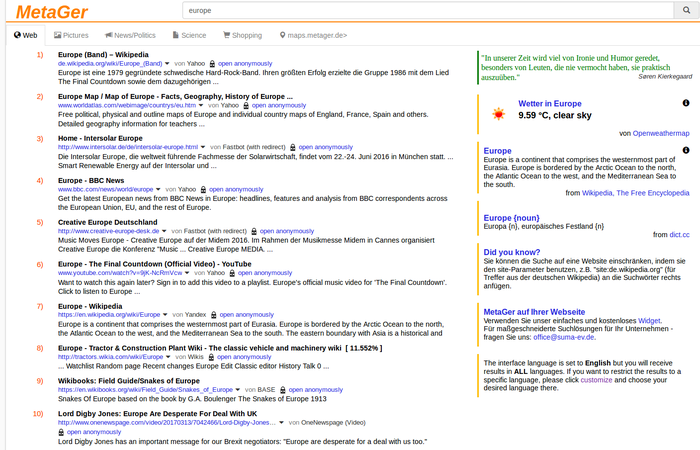
Task: Click the MetaGer auf Ihrer Webseite heading
Action: tap(534, 312)
